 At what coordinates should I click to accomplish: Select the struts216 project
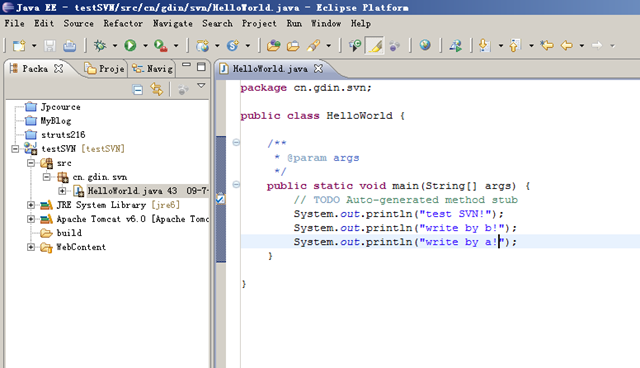tap(63, 135)
